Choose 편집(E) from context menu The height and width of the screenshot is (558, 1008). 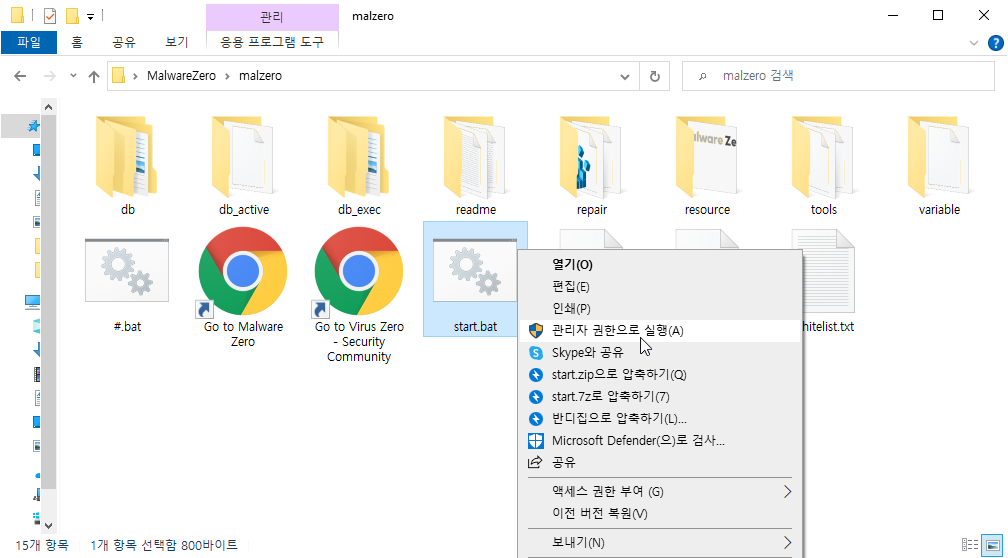(660, 286)
